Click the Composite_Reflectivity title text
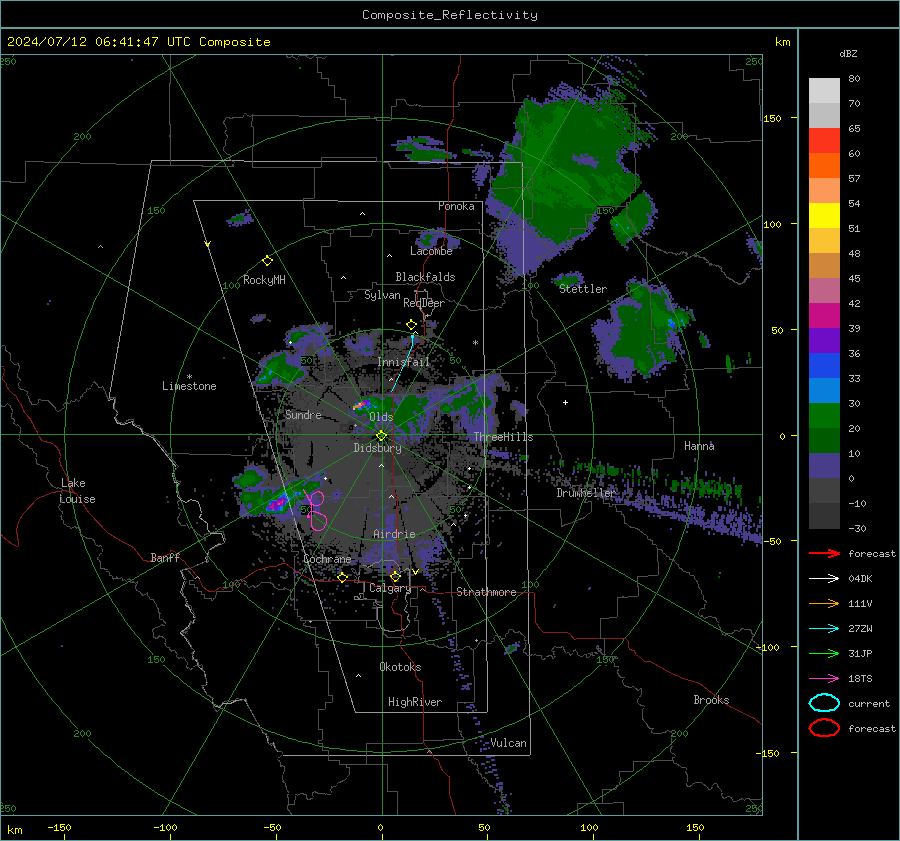 tap(450, 15)
